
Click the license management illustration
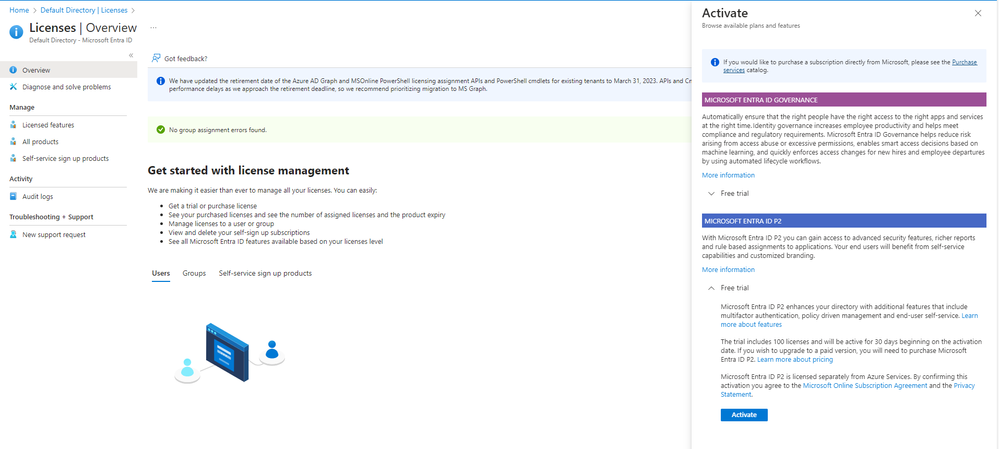tap(229, 353)
